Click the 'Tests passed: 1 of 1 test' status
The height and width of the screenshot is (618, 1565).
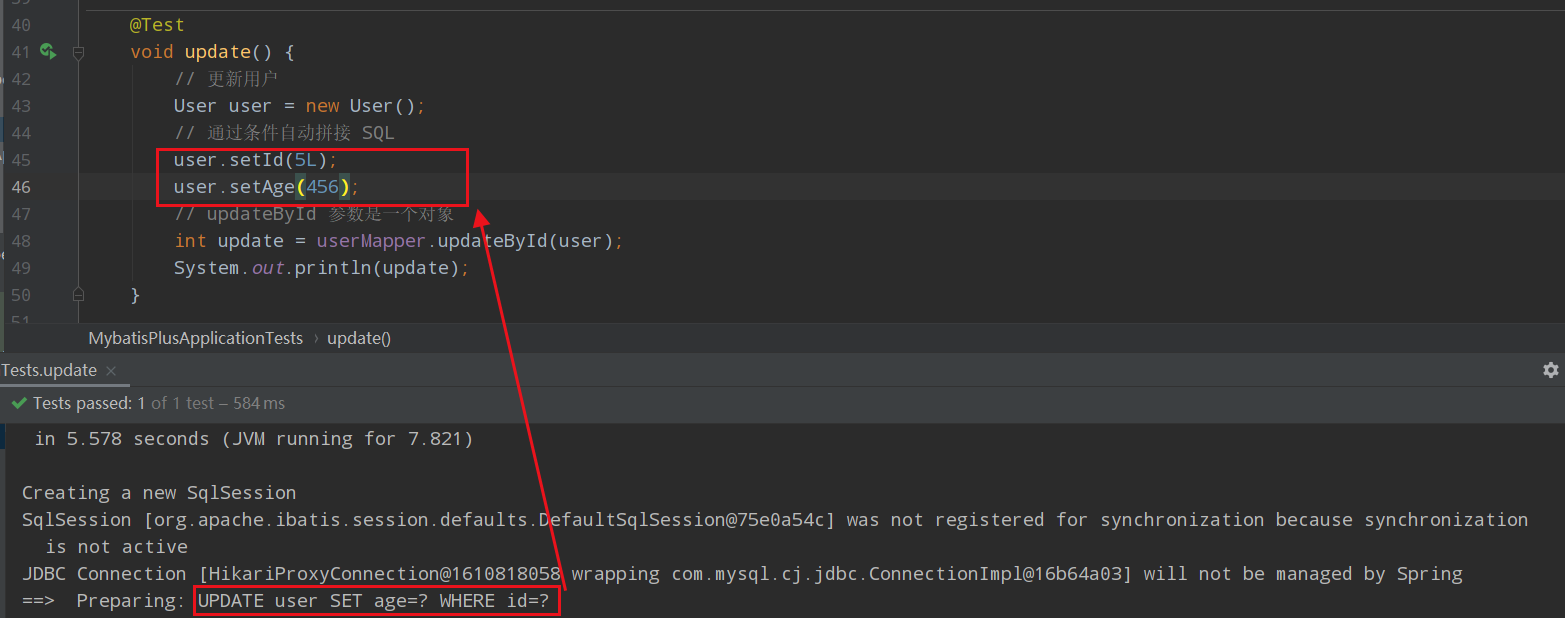(124, 403)
